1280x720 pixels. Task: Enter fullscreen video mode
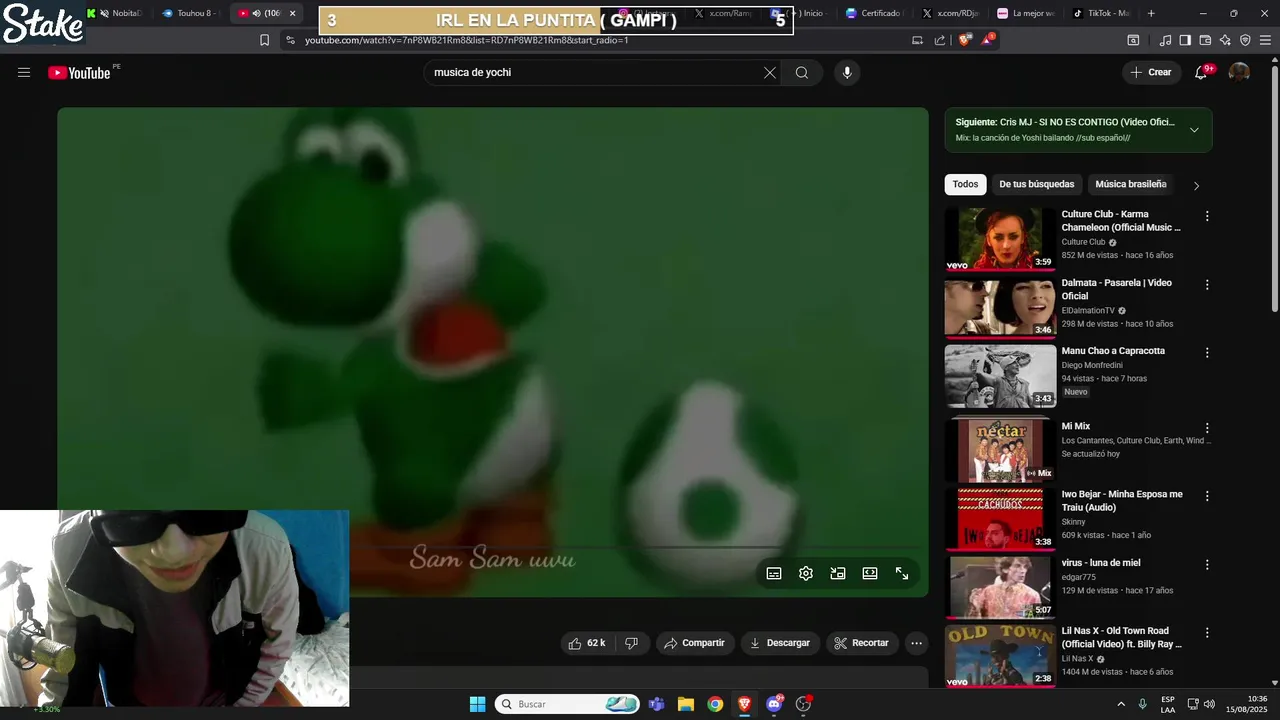pyautogui.click(x=902, y=573)
